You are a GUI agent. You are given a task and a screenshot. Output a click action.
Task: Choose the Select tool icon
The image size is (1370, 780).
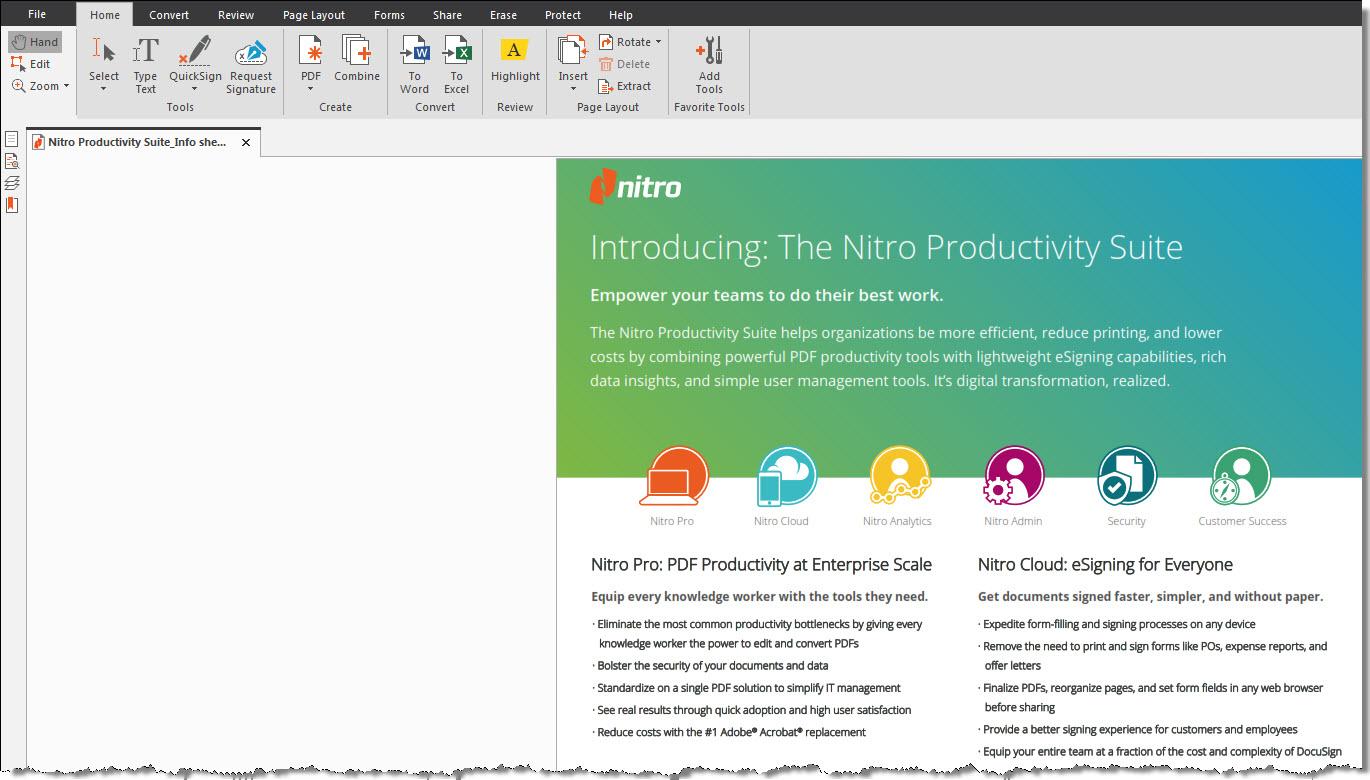pos(104,51)
